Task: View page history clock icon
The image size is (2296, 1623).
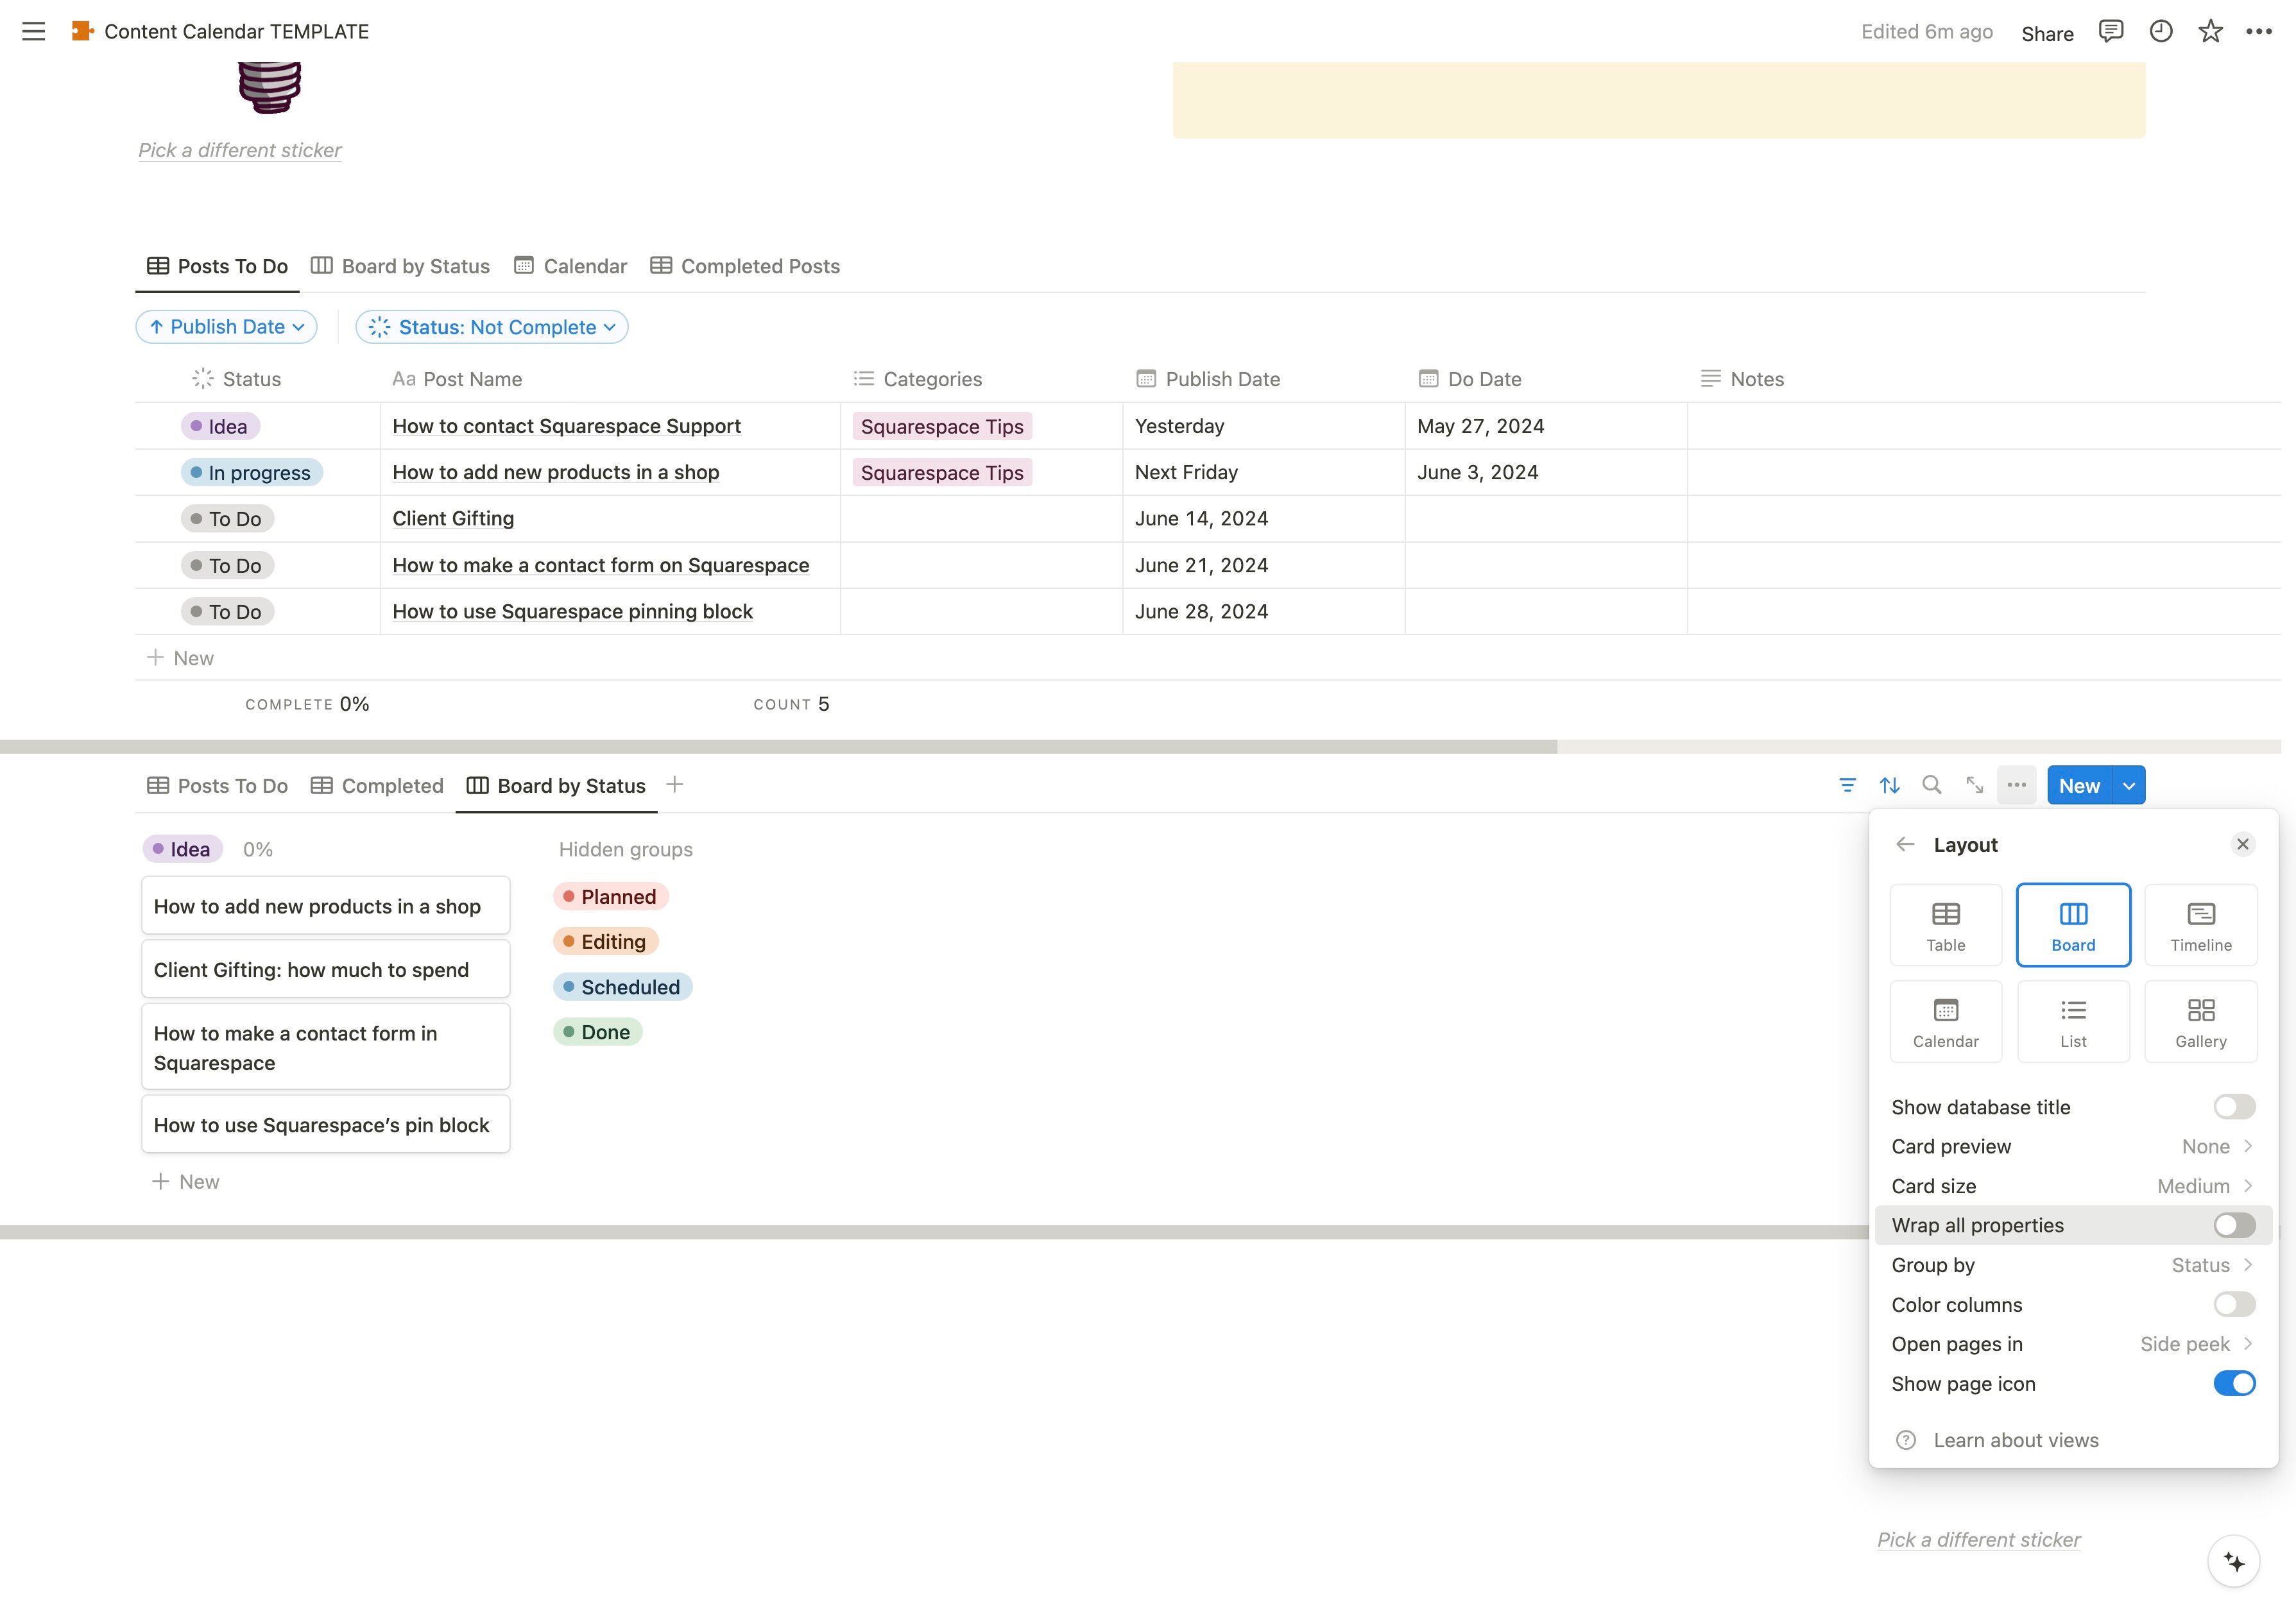Action: tap(2160, 31)
